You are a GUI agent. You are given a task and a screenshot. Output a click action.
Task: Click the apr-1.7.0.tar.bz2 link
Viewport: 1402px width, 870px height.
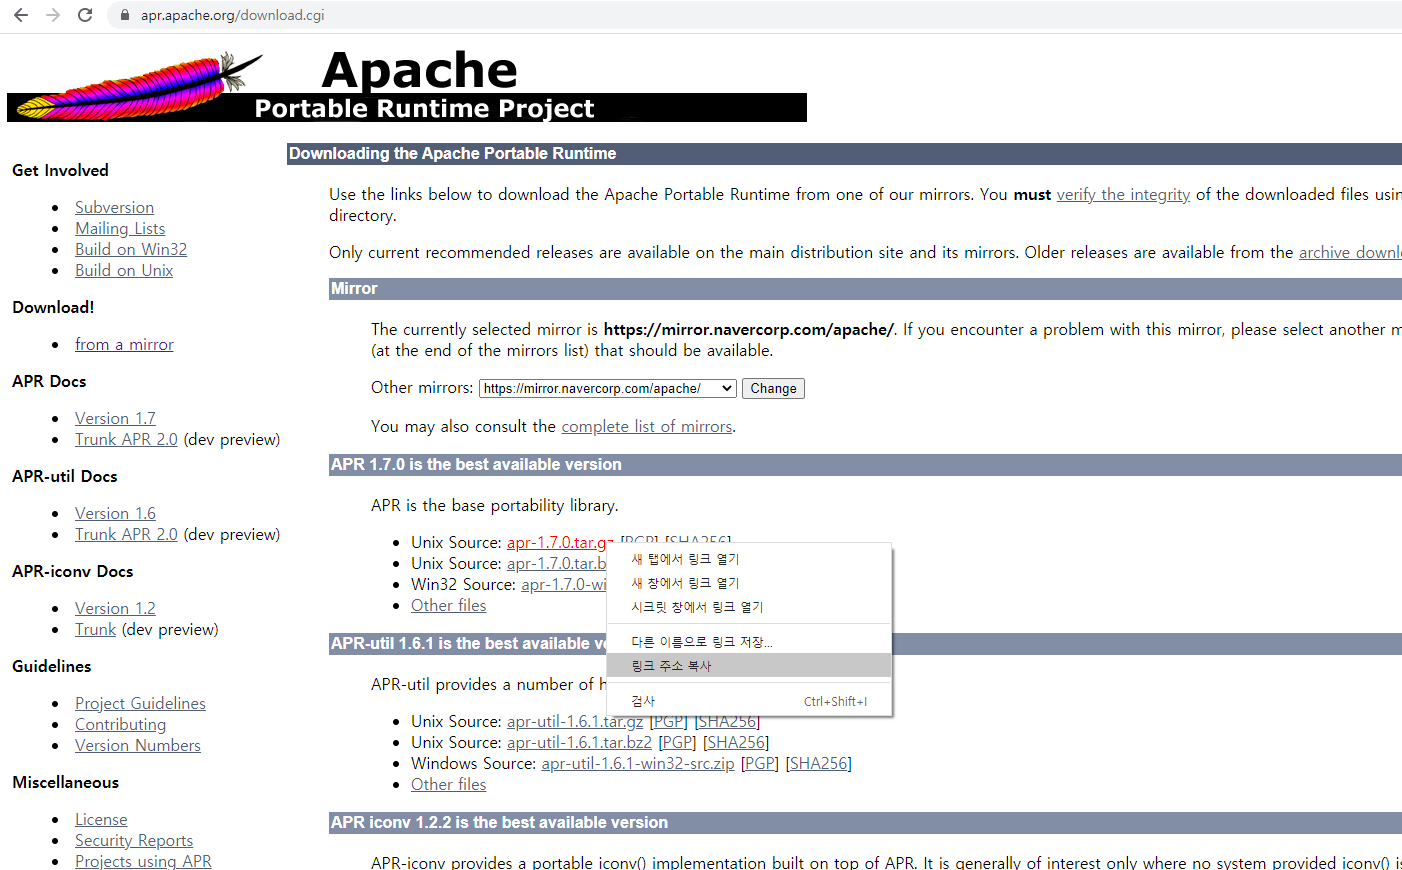point(557,563)
